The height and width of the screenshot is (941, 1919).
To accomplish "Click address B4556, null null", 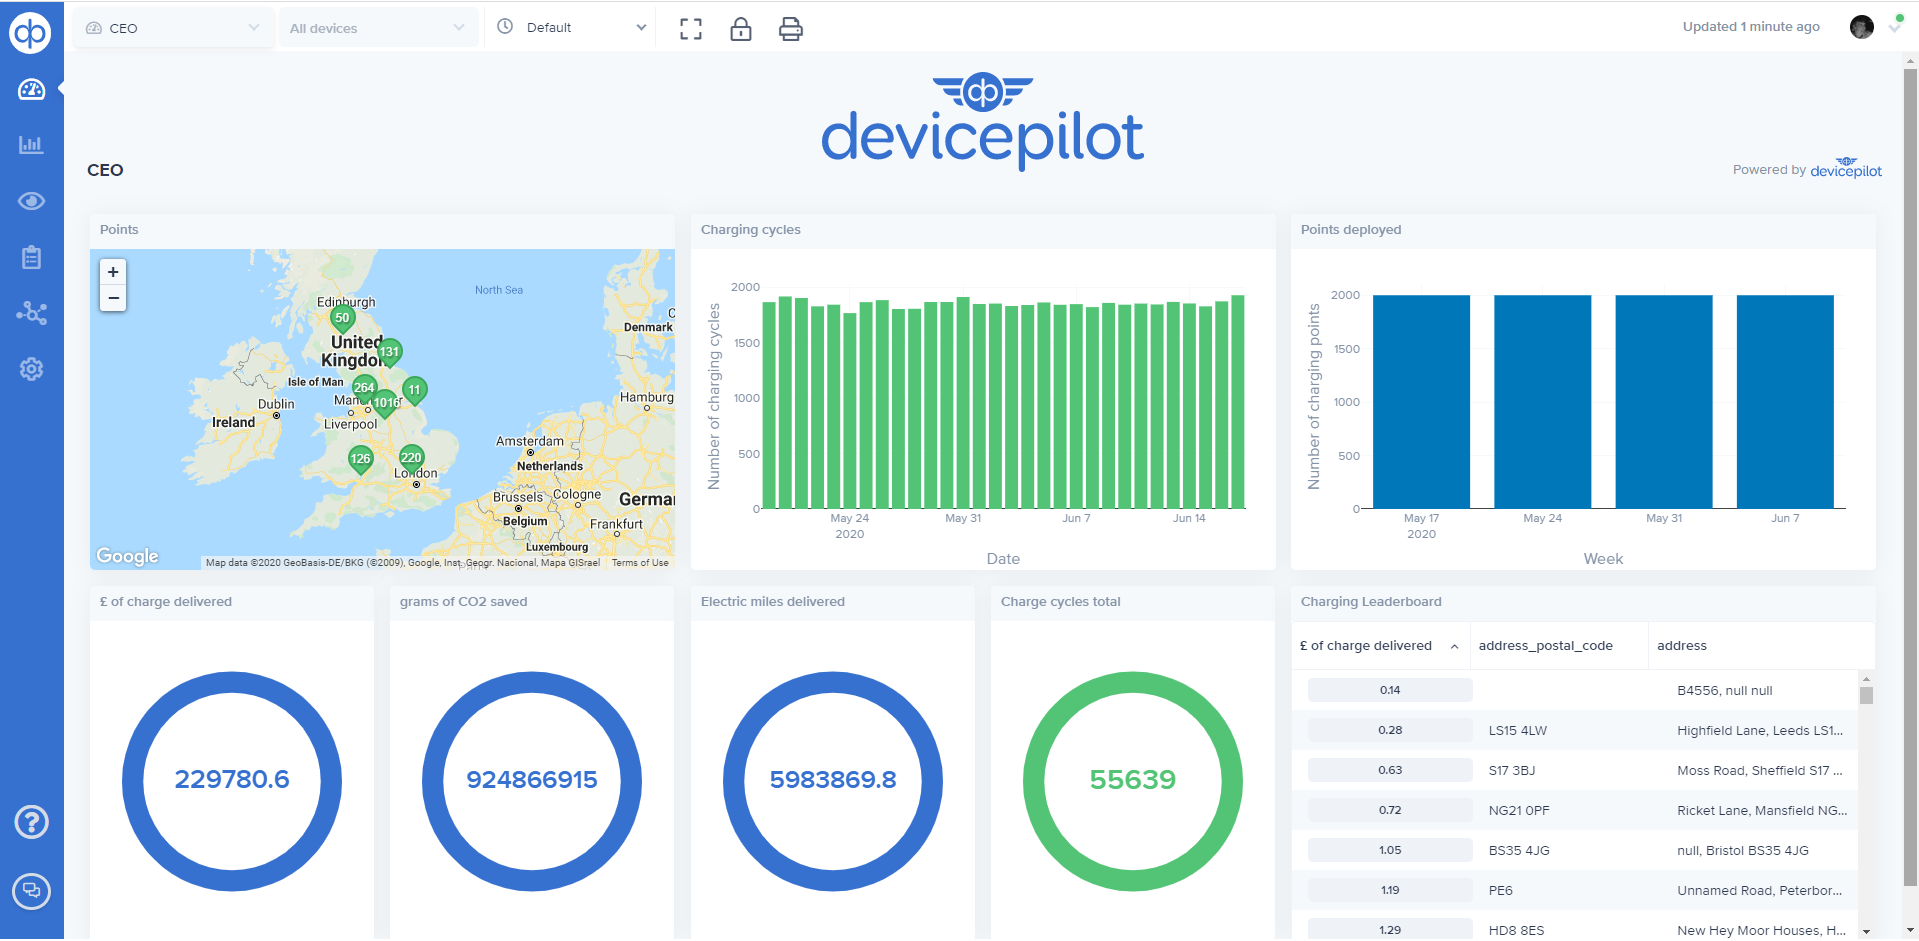I will [1725, 691].
